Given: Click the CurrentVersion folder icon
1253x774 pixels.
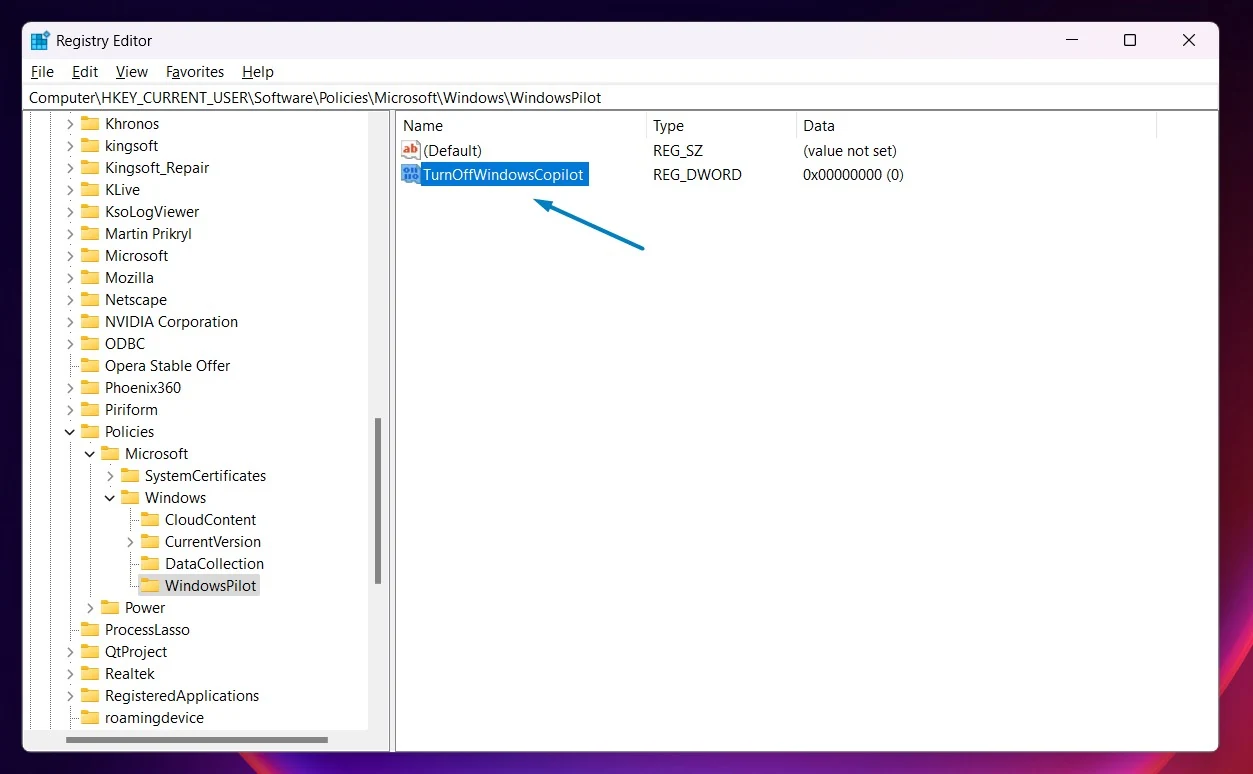Looking at the screenshot, I should [x=150, y=542].
